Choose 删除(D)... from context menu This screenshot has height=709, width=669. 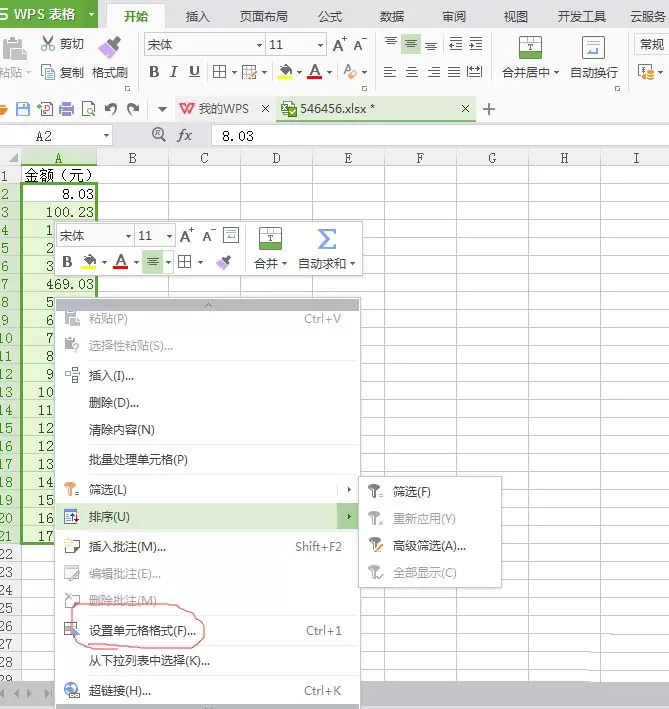pos(208,402)
